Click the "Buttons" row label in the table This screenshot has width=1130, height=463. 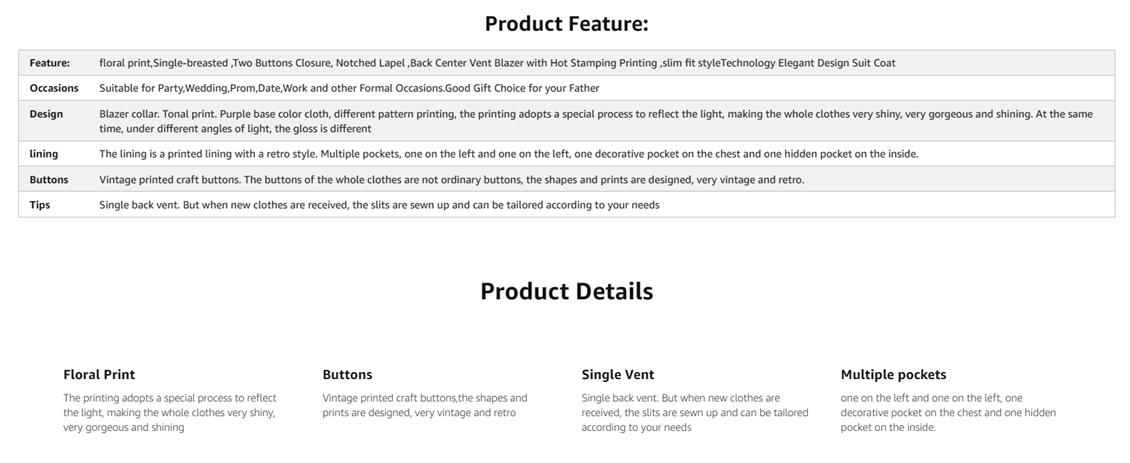coord(49,180)
